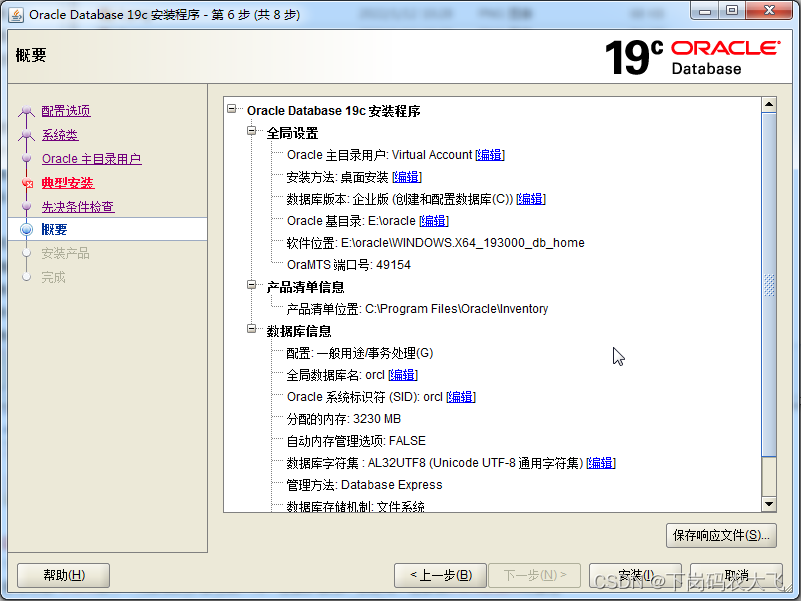This screenshot has height=601, width=801.
Task: Edit the Oracle 系统标识符 (SID) setting
Action: click(x=461, y=397)
